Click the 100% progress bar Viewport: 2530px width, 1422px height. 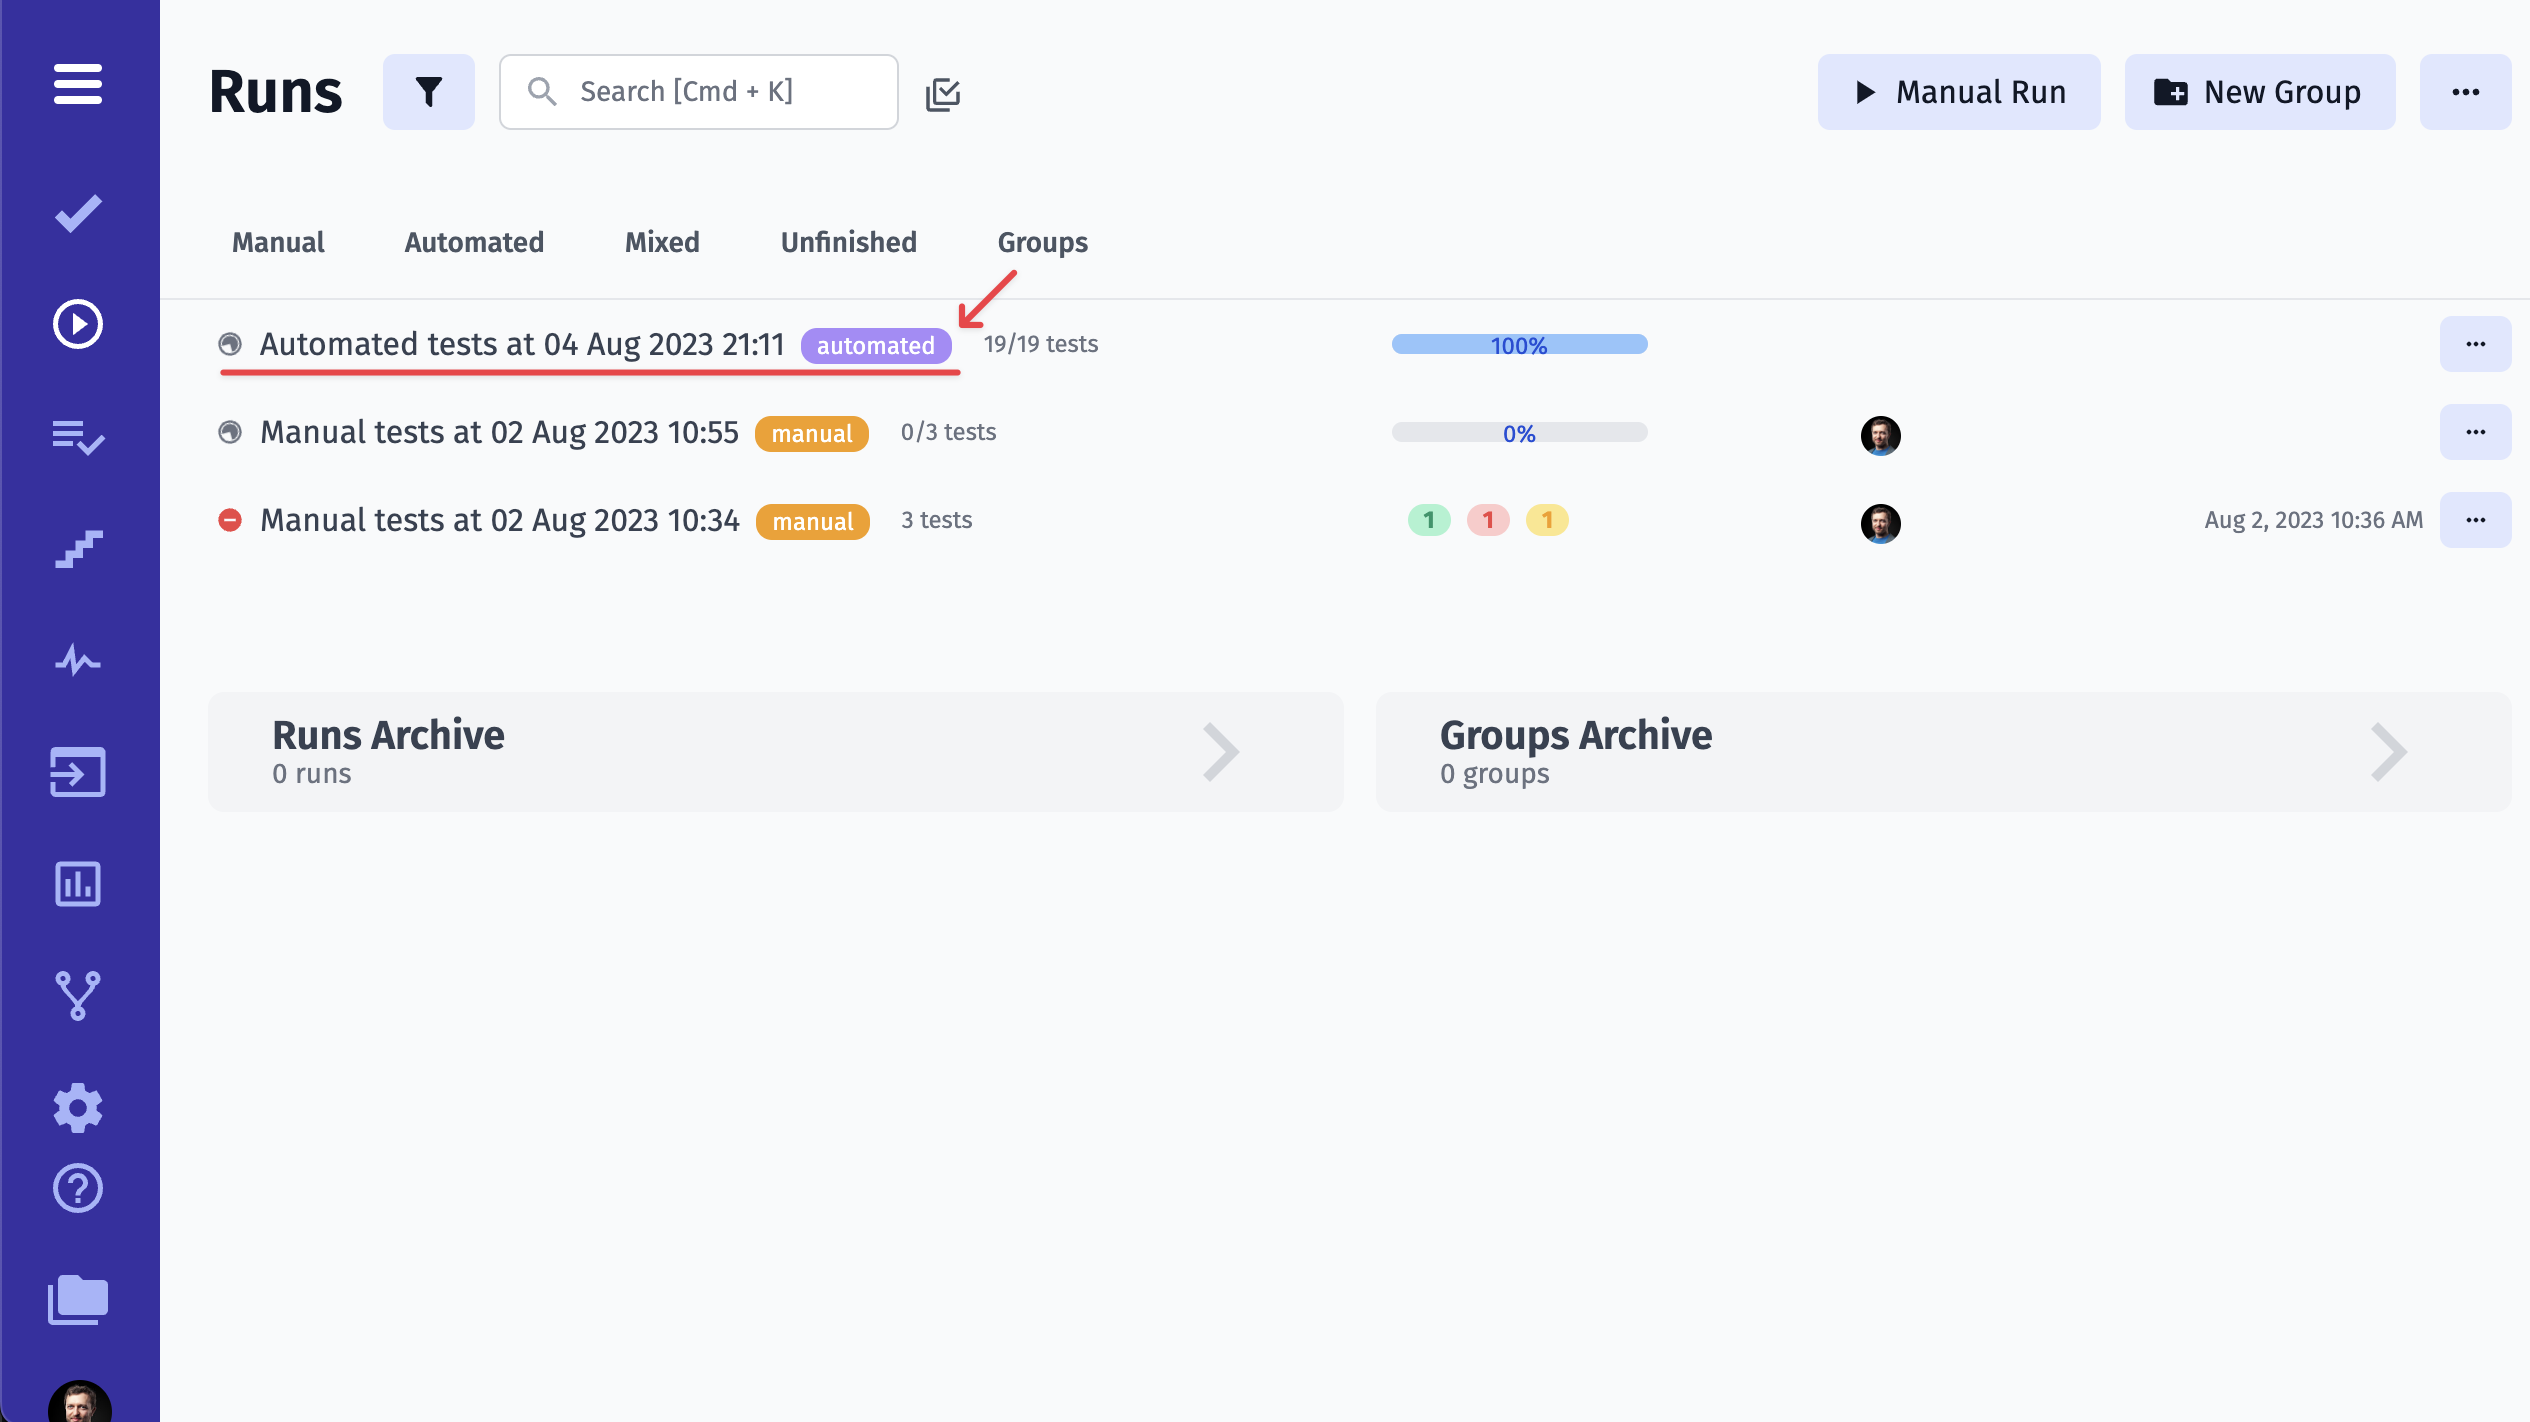1518,345
